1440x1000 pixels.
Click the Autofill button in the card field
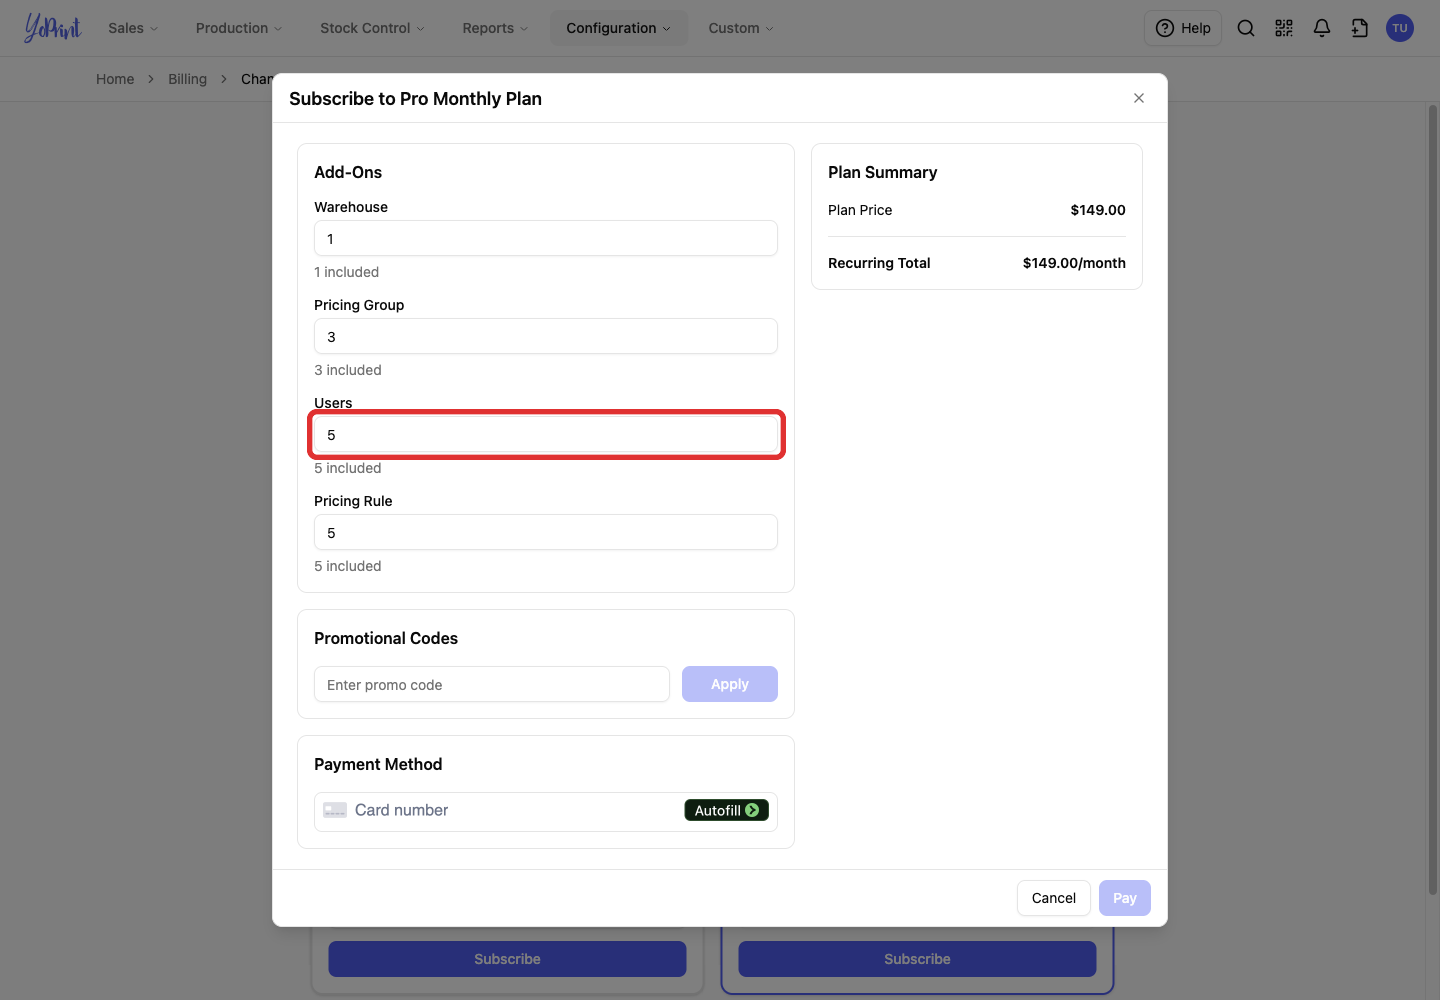[x=727, y=810]
